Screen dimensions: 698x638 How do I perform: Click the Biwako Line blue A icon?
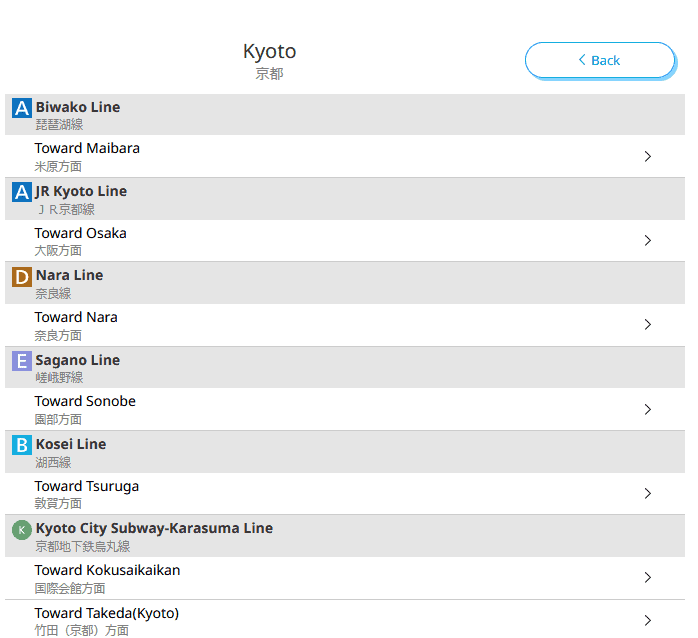(x=22, y=108)
